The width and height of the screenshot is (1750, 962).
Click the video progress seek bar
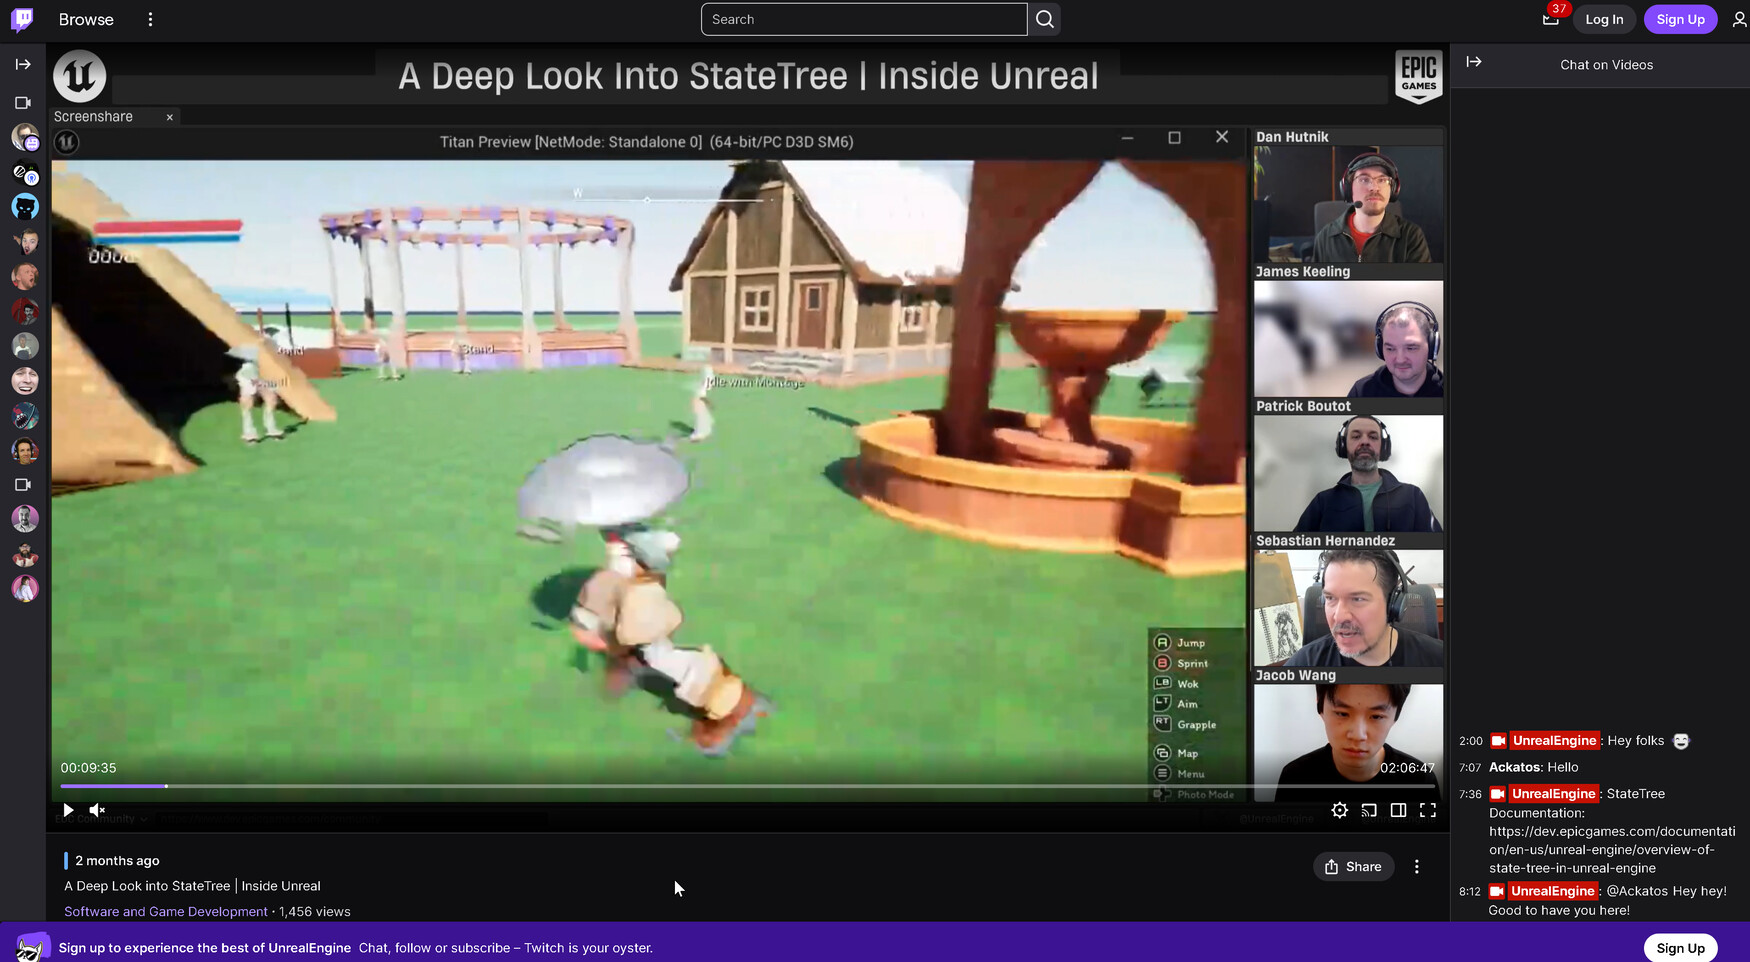click(700, 787)
